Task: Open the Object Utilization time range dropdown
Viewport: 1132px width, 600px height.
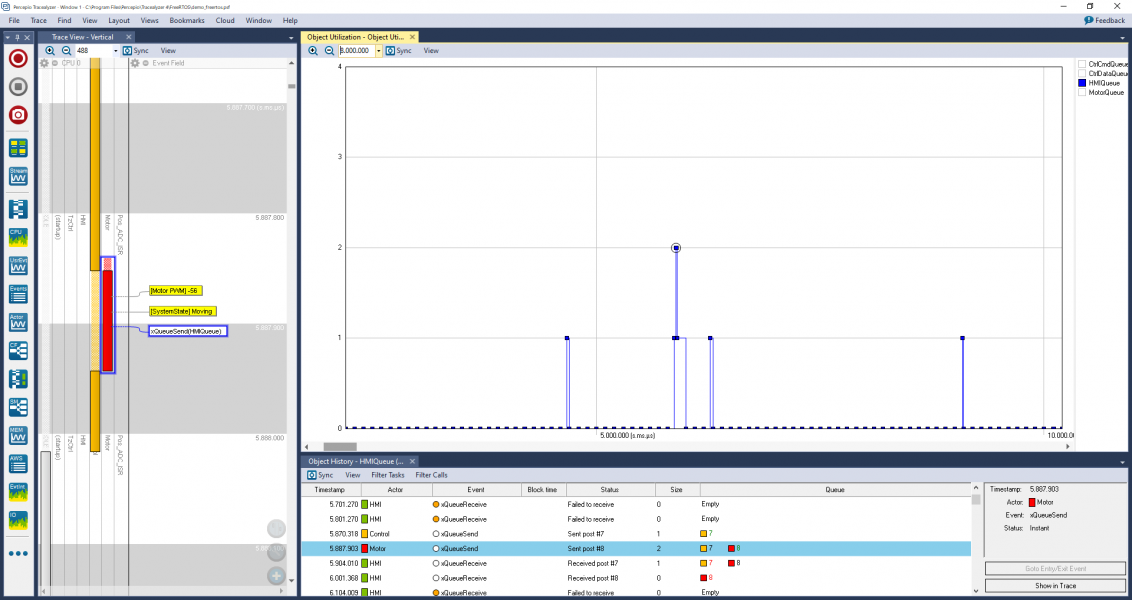Action: [x=380, y=50]
